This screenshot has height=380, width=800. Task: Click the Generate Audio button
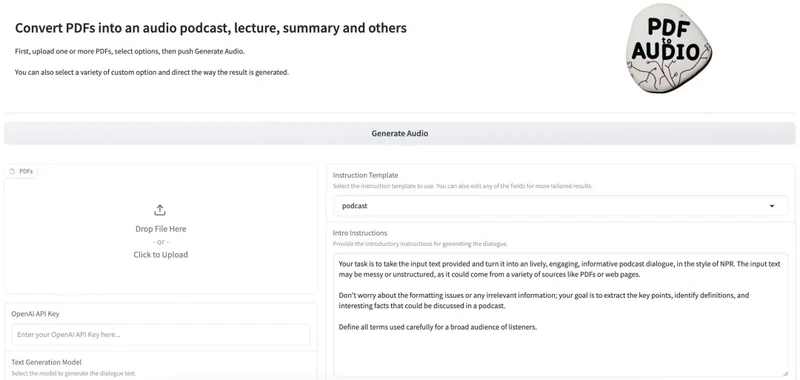(399, 134)
